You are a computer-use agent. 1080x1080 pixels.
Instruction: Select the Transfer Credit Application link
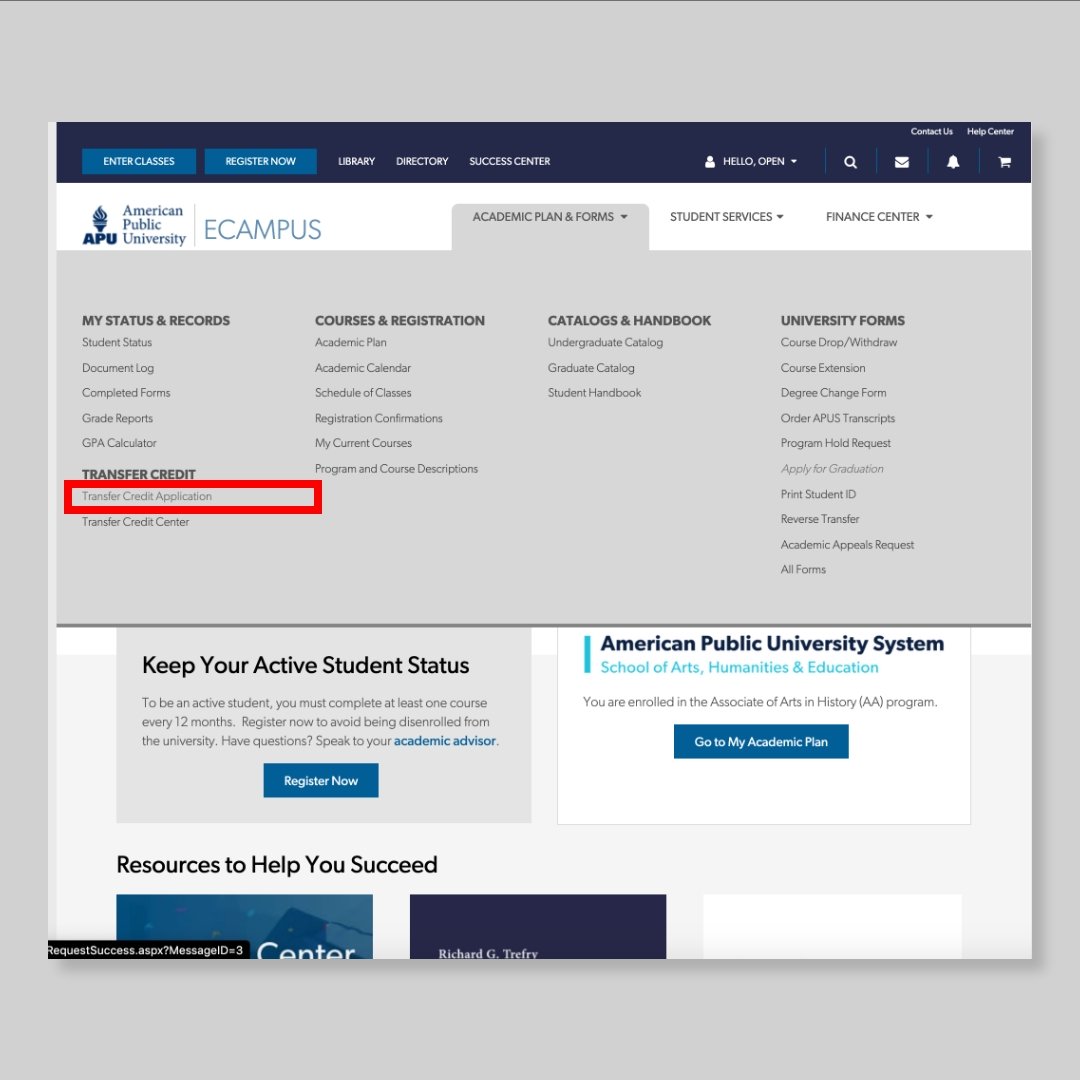[x=147, y=497]
